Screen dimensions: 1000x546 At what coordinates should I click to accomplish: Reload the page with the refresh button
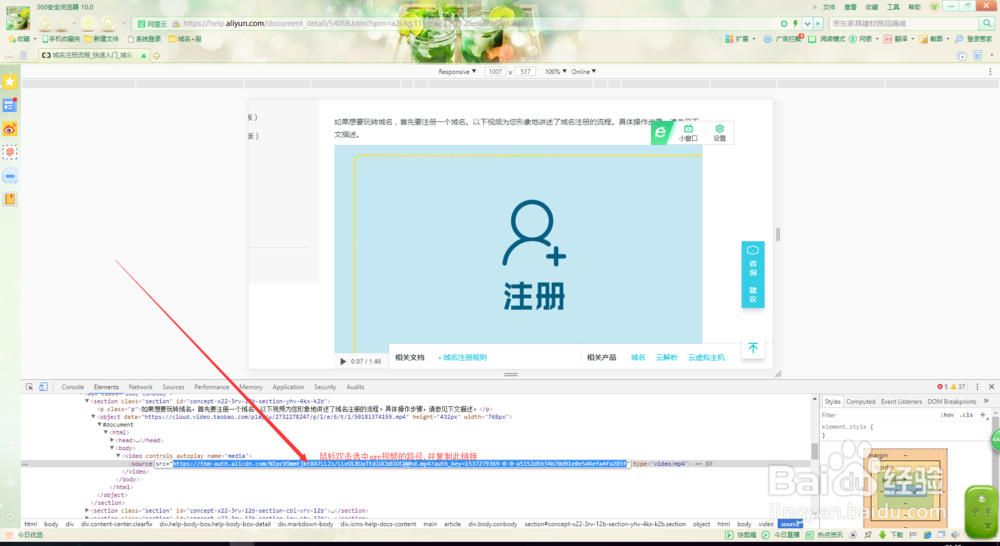88,23
